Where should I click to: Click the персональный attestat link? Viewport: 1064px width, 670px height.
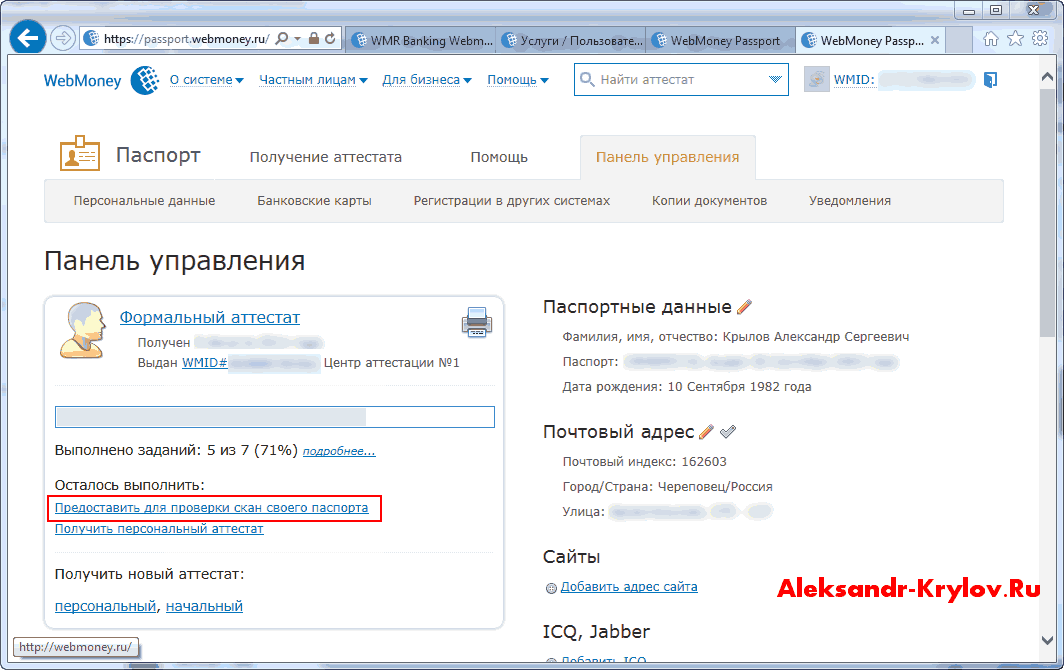(x=105, y=606)
